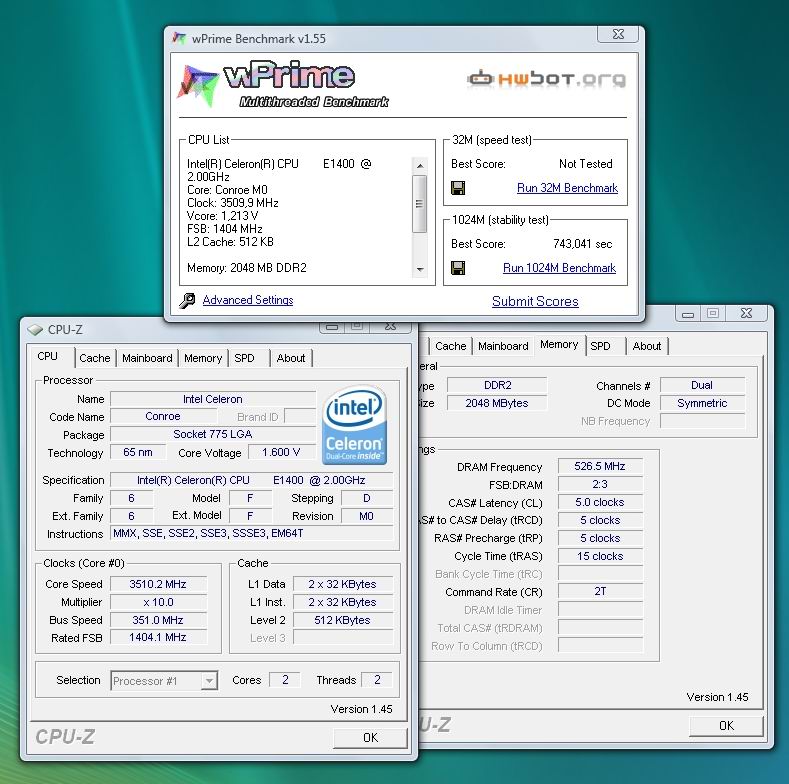Open the Run 32M Benchmark link
This screenshot has height=784, width=789.
pos(567,188)
